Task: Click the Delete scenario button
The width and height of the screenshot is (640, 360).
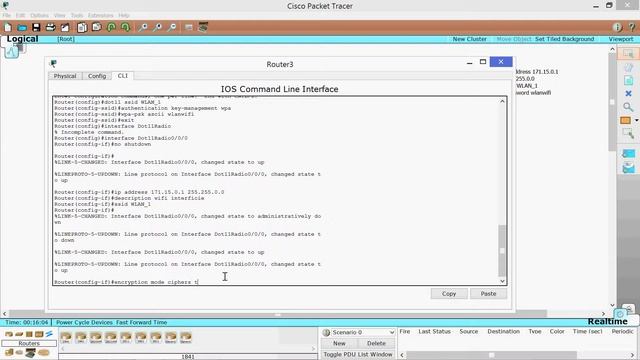Action: [376, 343]
